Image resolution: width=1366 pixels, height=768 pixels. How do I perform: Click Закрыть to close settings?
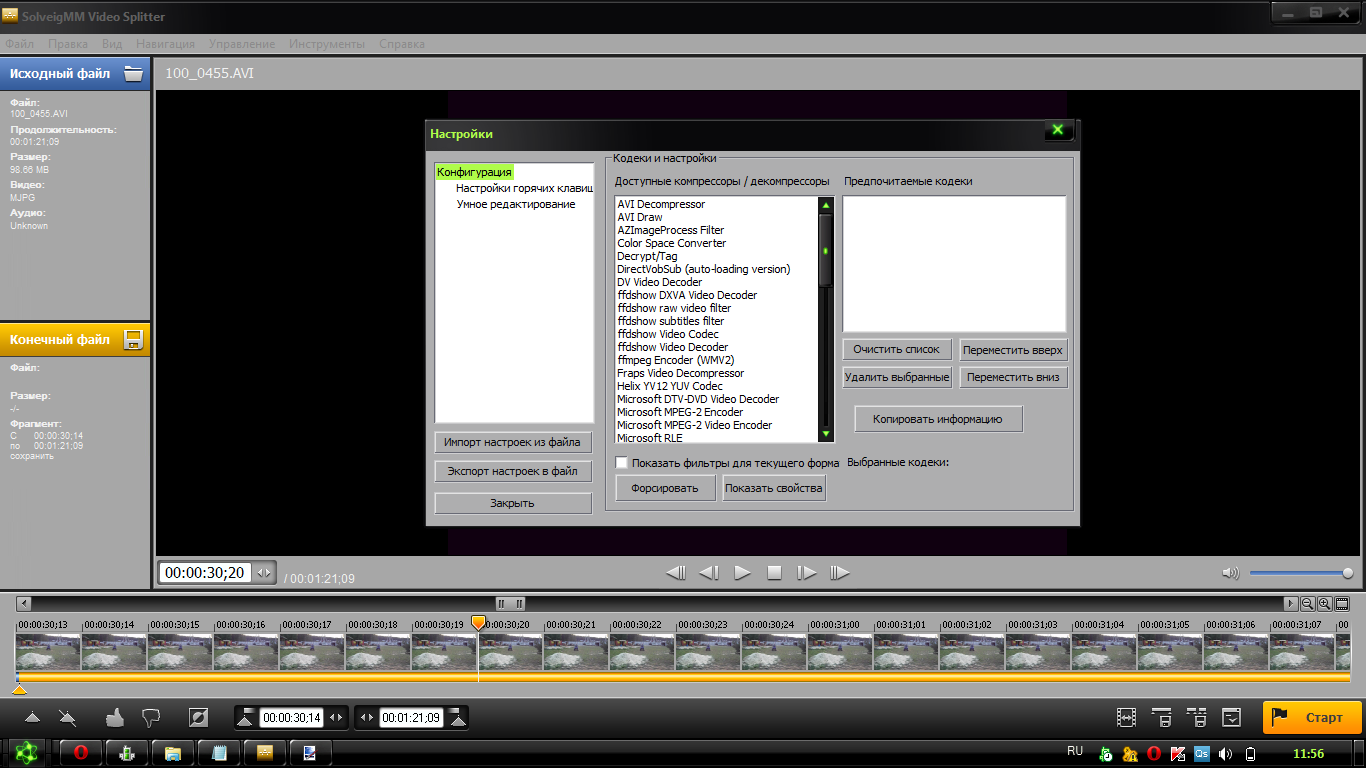click(513, 503)
